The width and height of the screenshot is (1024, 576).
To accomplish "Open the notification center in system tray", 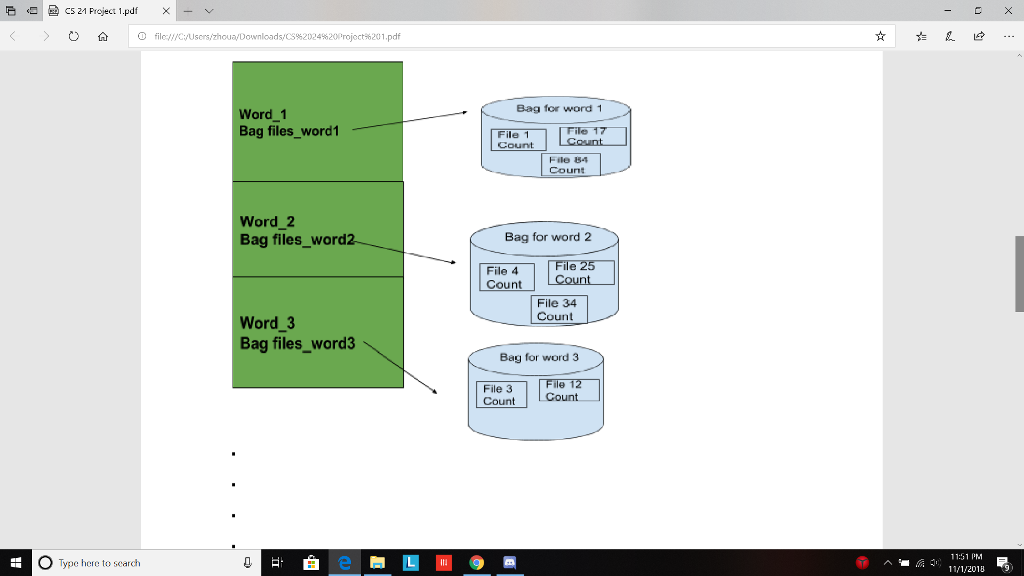I will coord(1003,563).
